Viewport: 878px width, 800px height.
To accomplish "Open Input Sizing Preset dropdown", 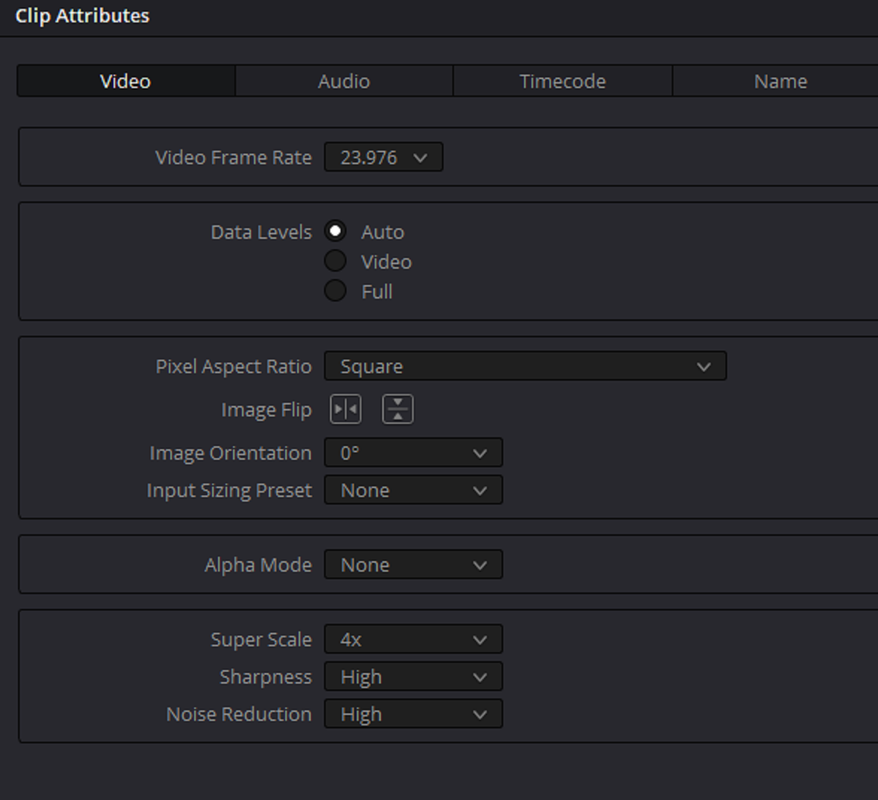I will [413, 490].
